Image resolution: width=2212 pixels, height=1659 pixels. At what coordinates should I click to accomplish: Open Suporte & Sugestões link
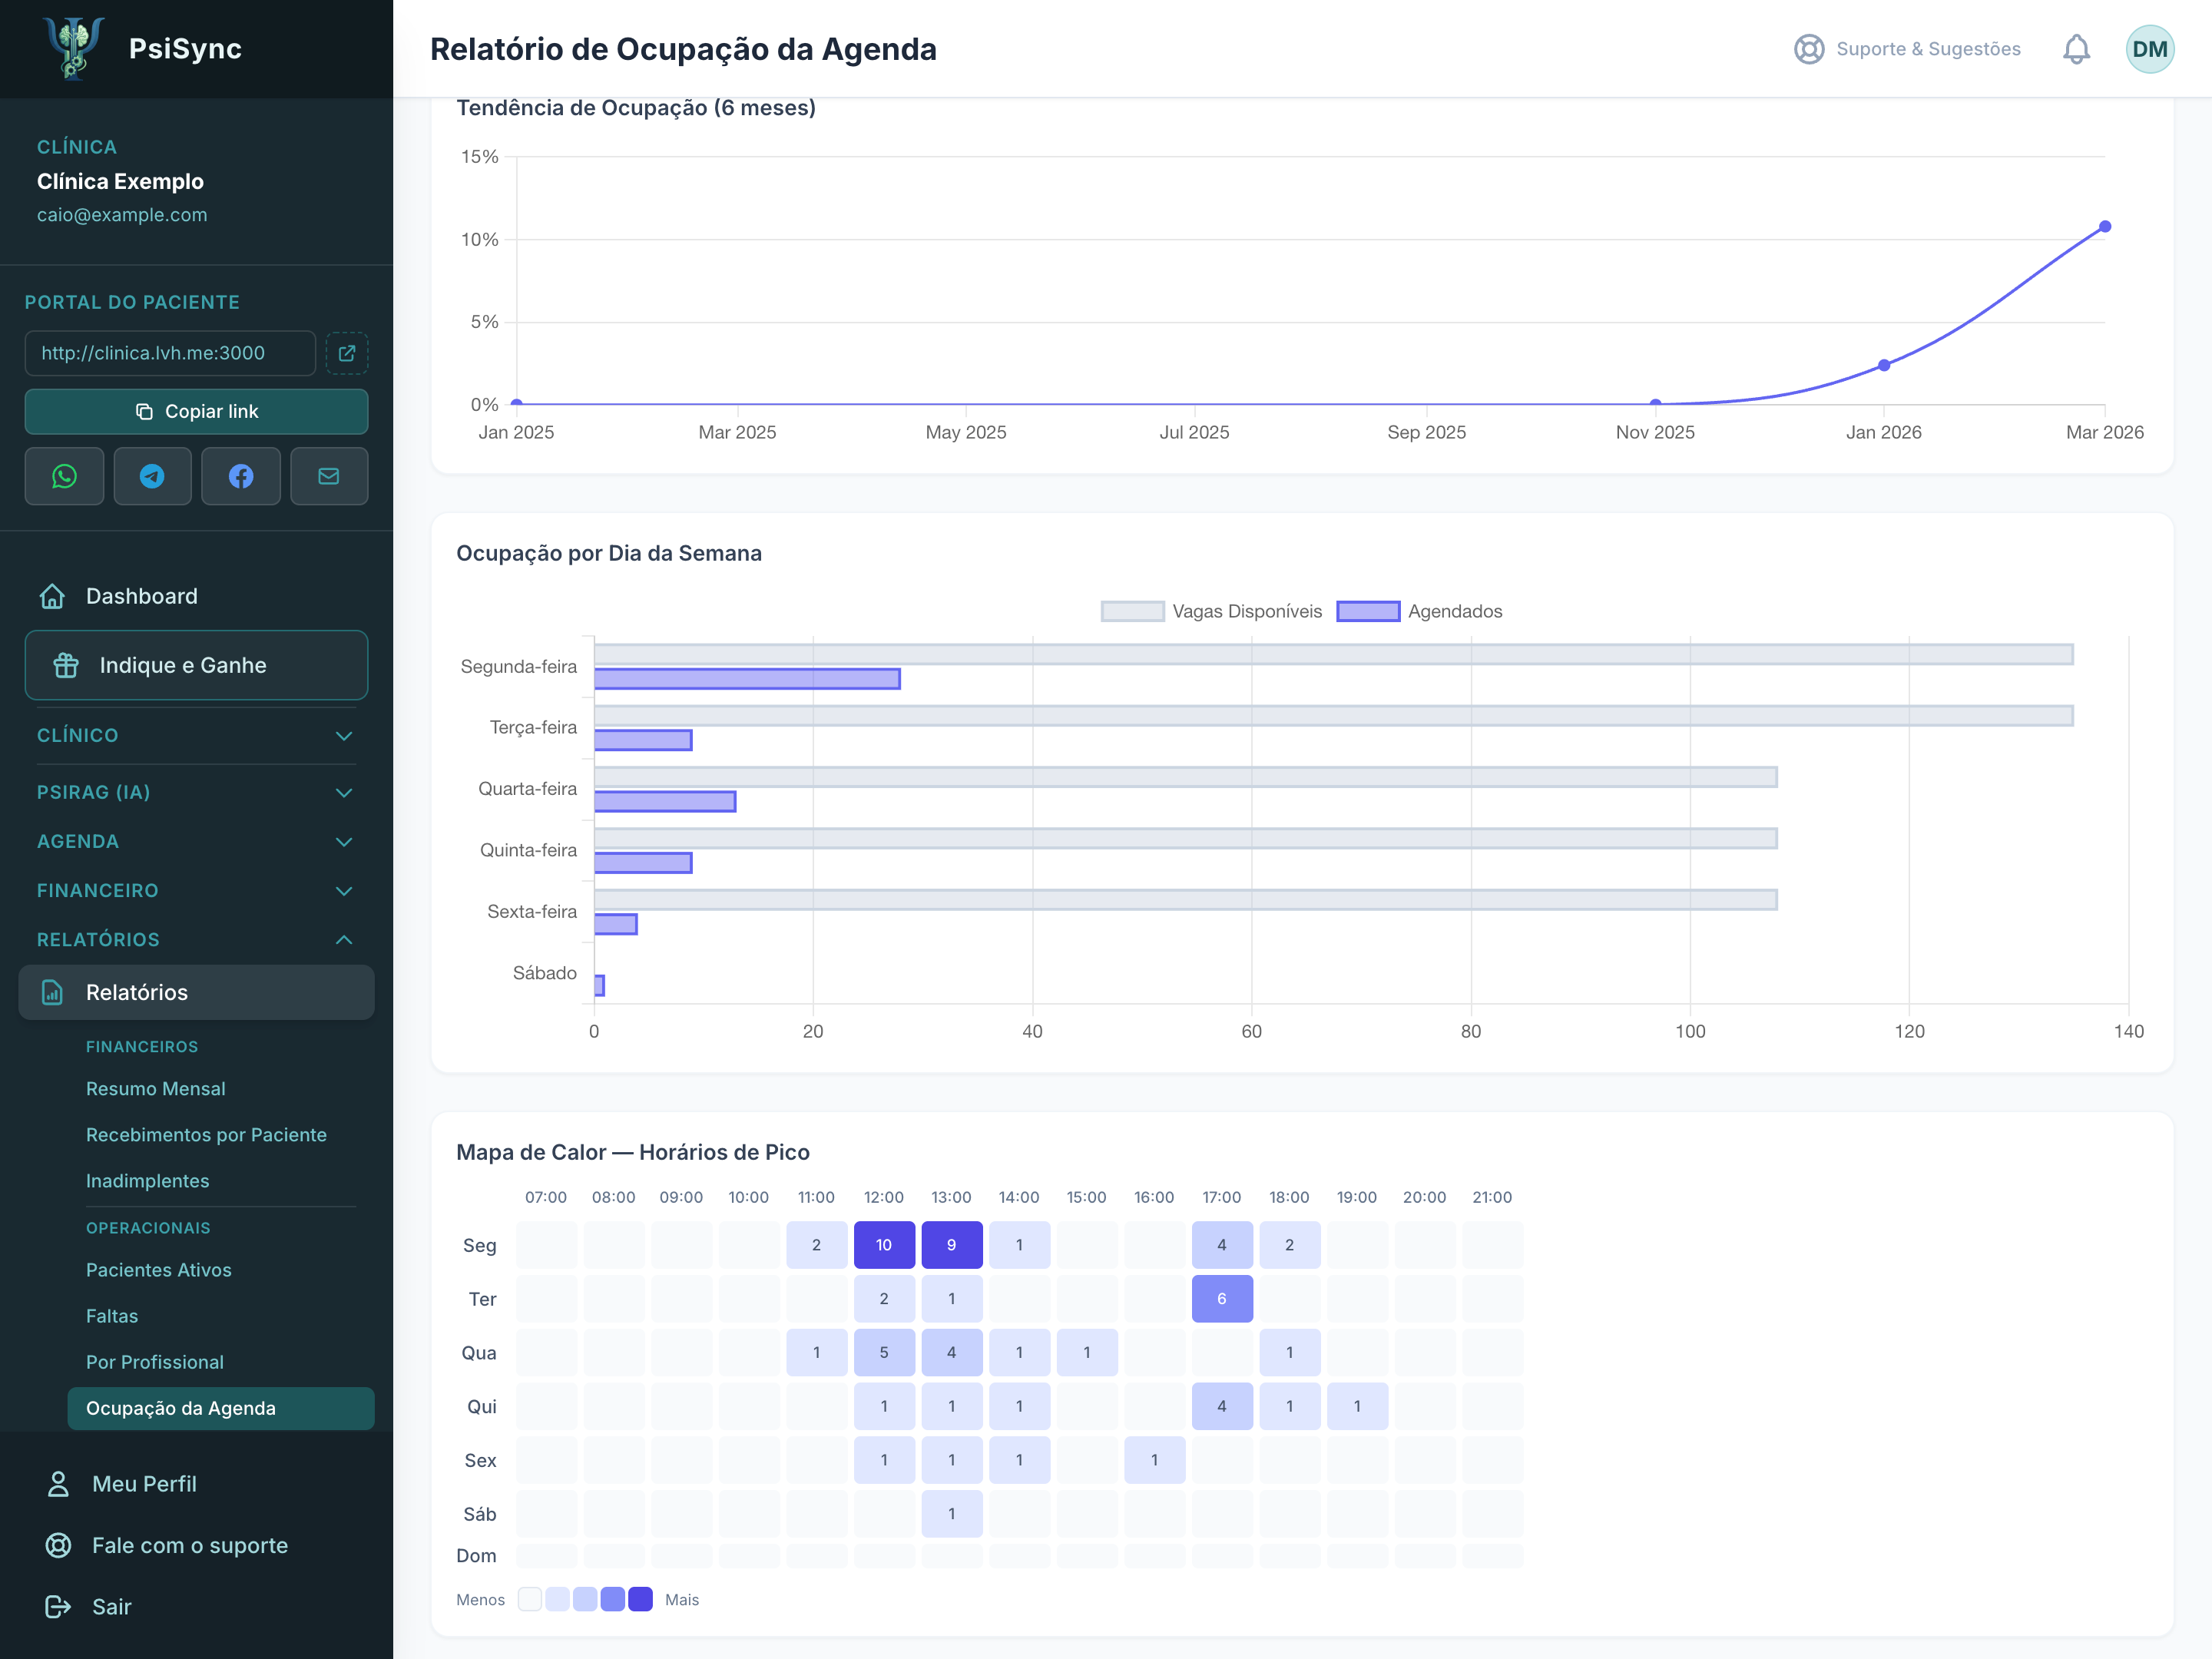tap(1907, 49)
